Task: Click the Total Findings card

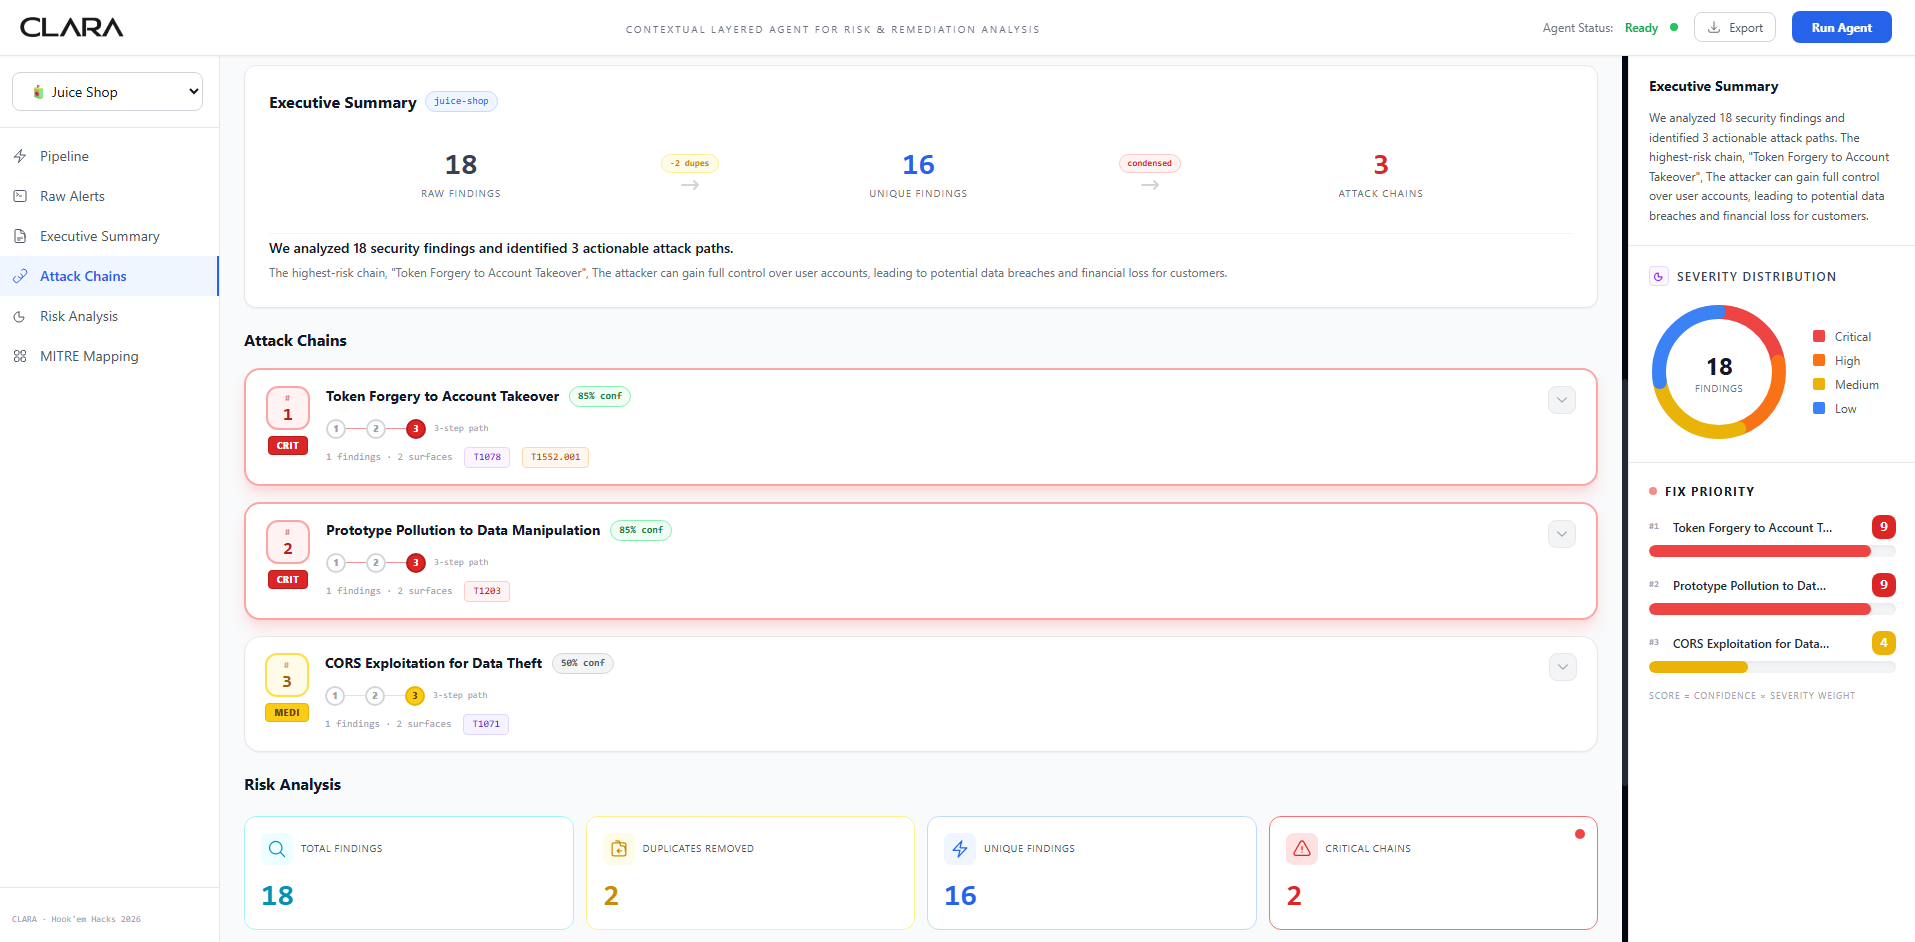Action: (x=409, y=873)
